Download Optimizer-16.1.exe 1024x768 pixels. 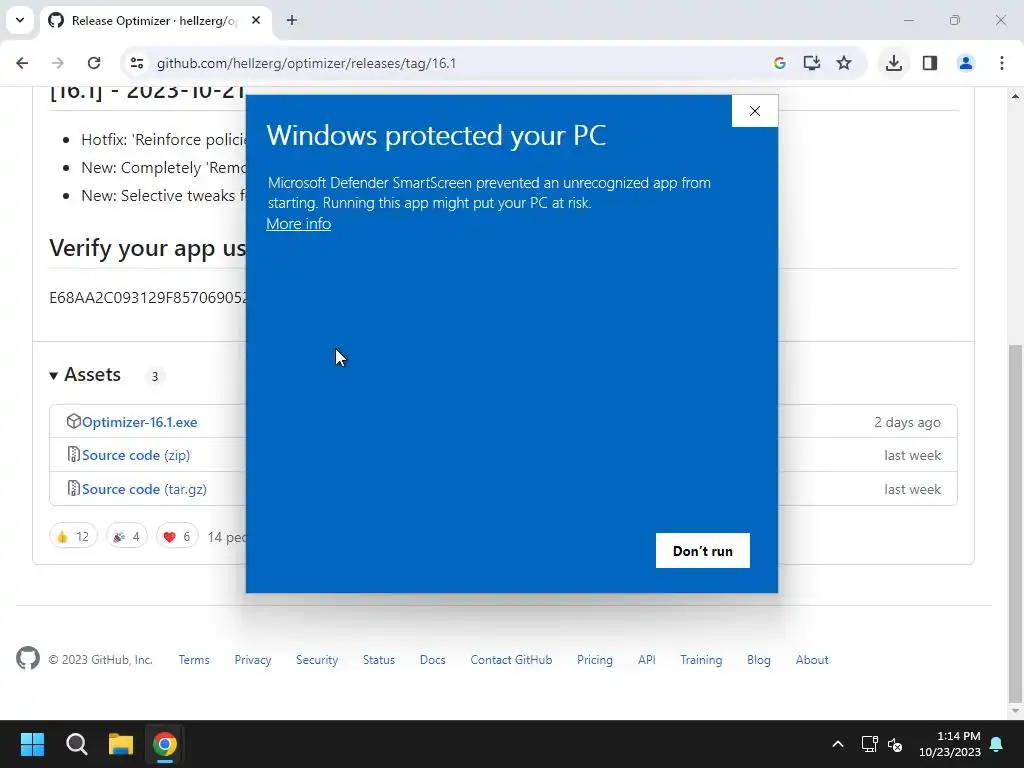(x=139, y=422)
